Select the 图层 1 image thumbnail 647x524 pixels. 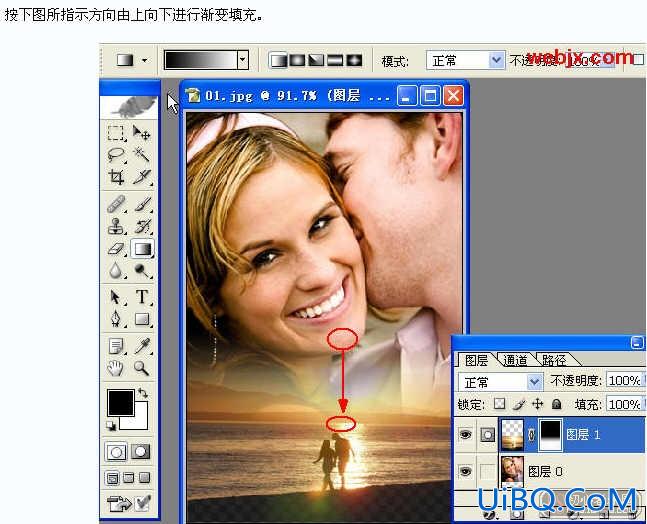click(512, 435)
